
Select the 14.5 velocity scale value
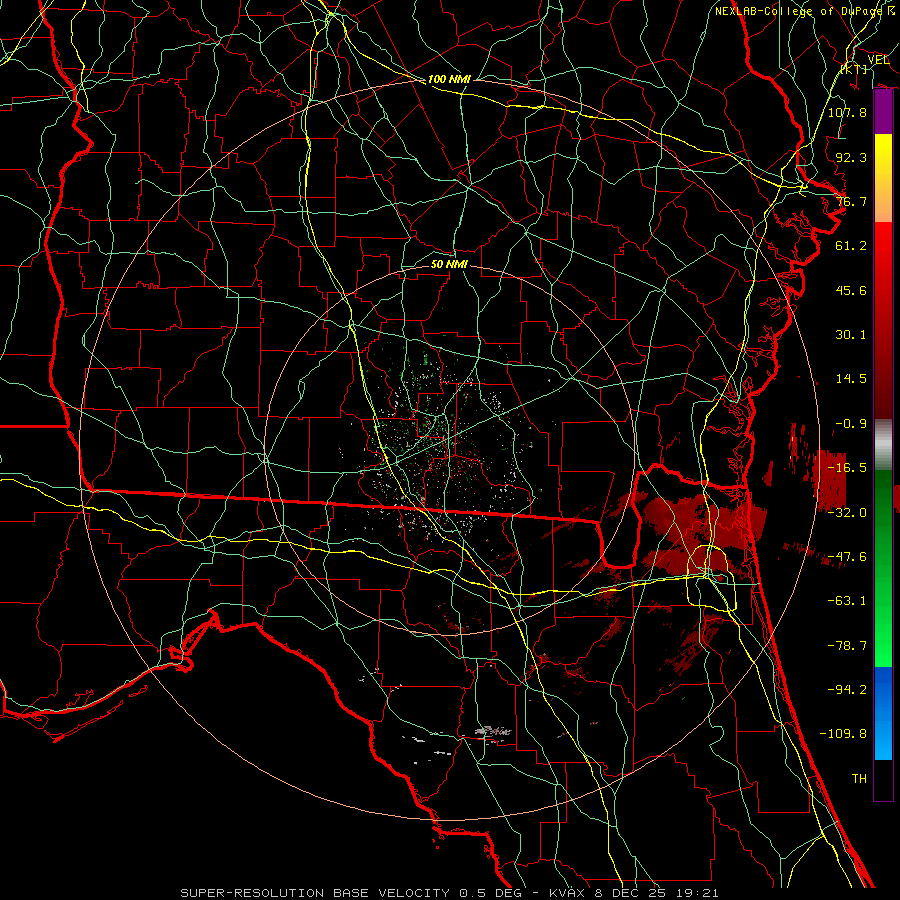coord(851,379)
